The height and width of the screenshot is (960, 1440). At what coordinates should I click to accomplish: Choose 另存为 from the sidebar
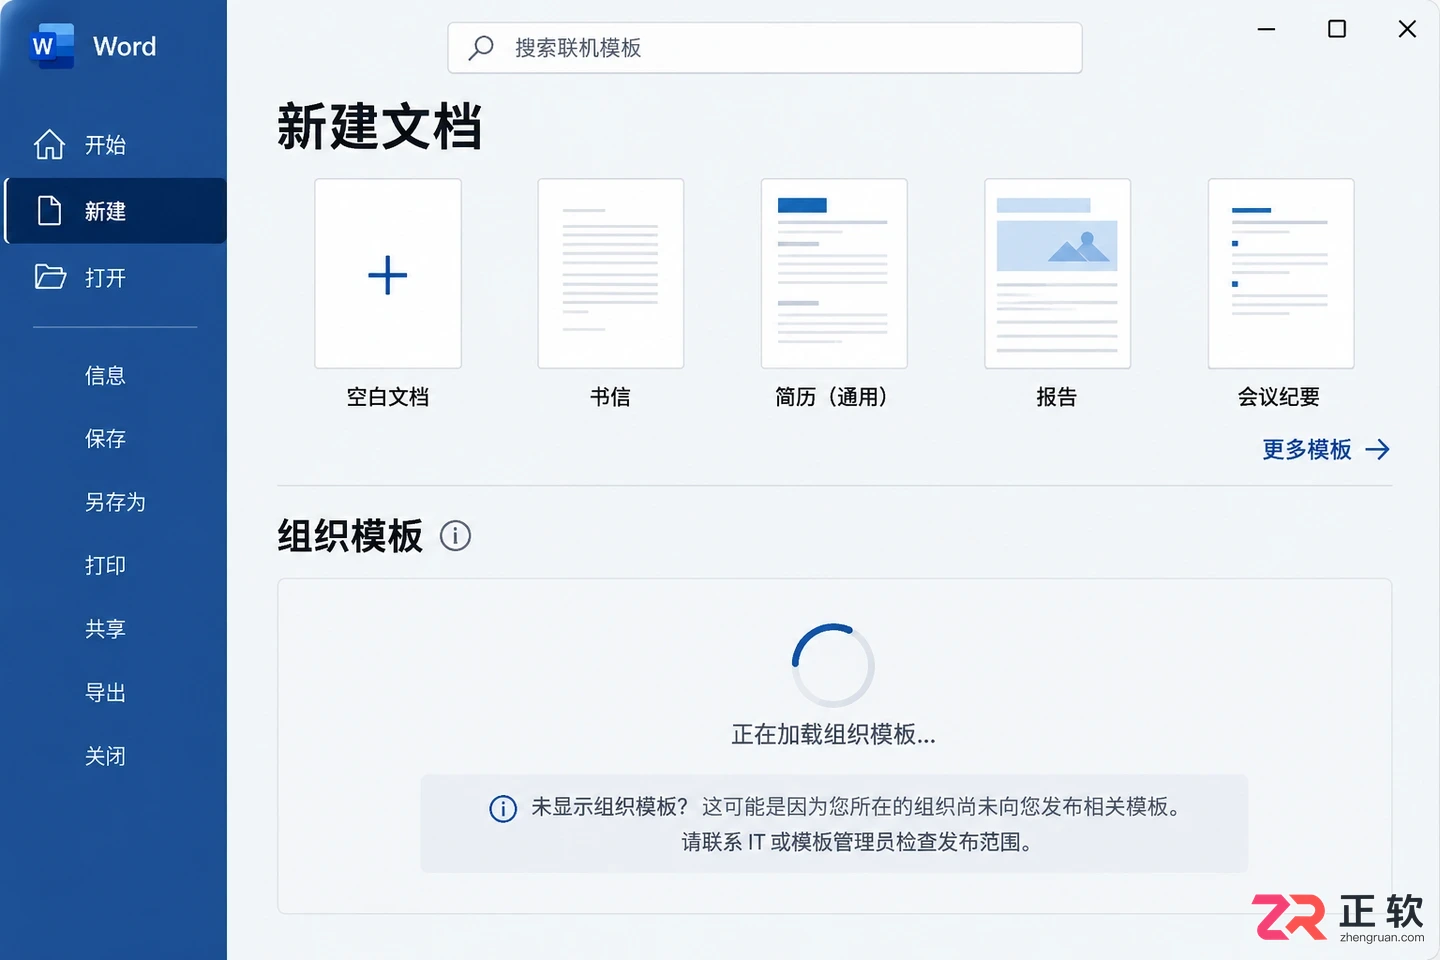(115, 502)
